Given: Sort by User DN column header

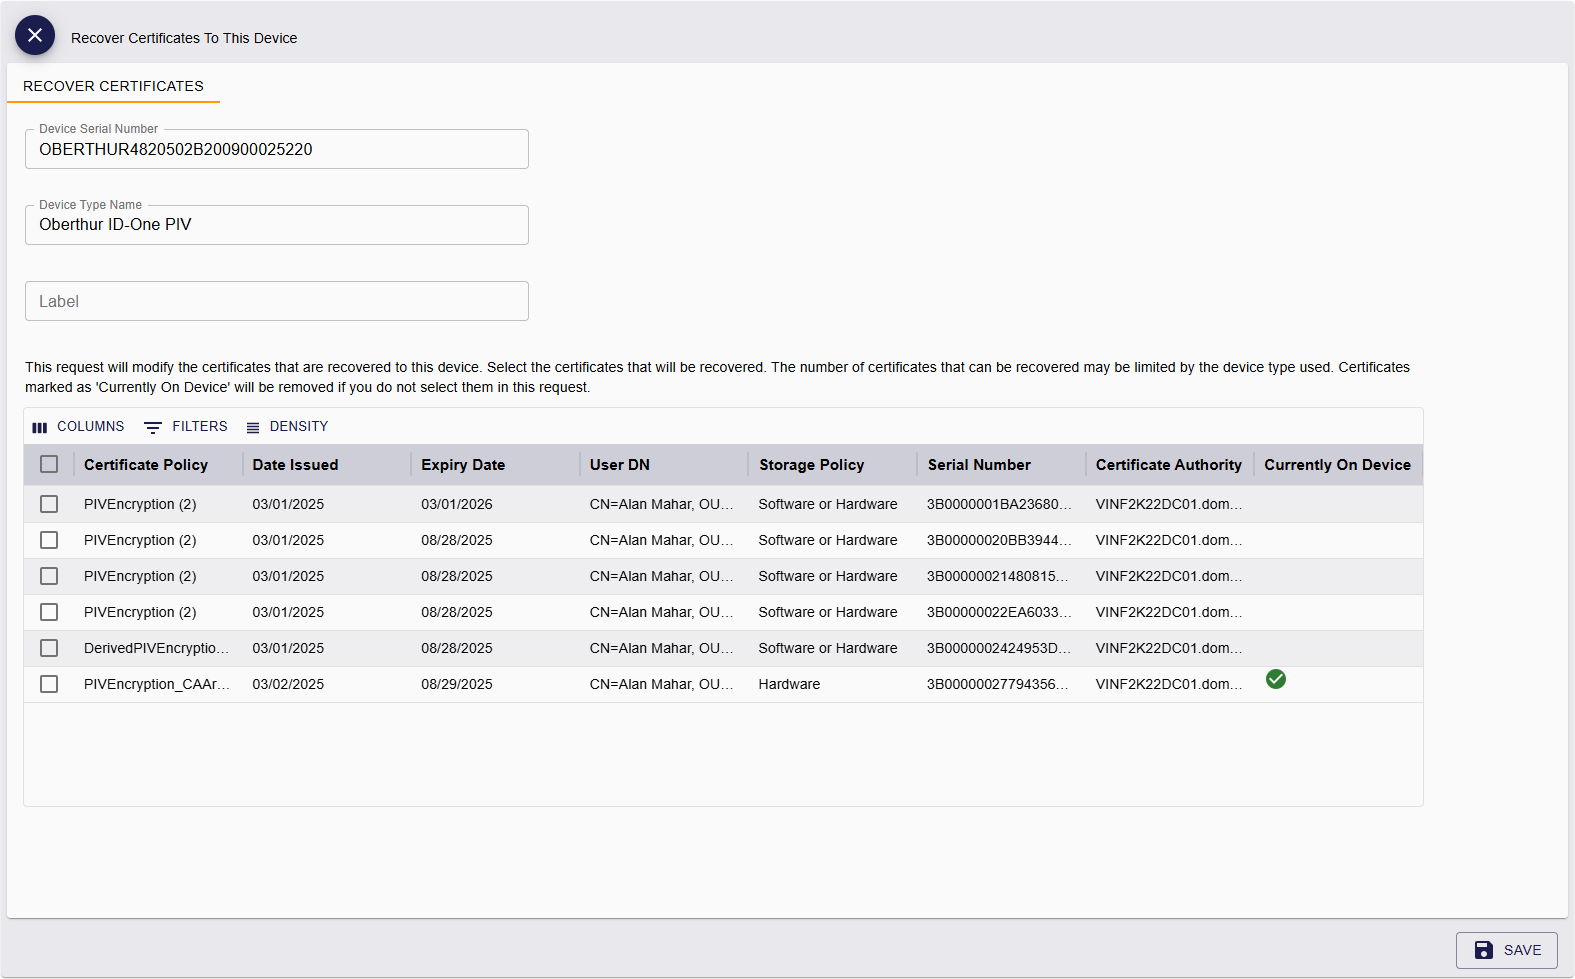Looking at the screenshot, I should pyautogui.click(x=620, y=465).
